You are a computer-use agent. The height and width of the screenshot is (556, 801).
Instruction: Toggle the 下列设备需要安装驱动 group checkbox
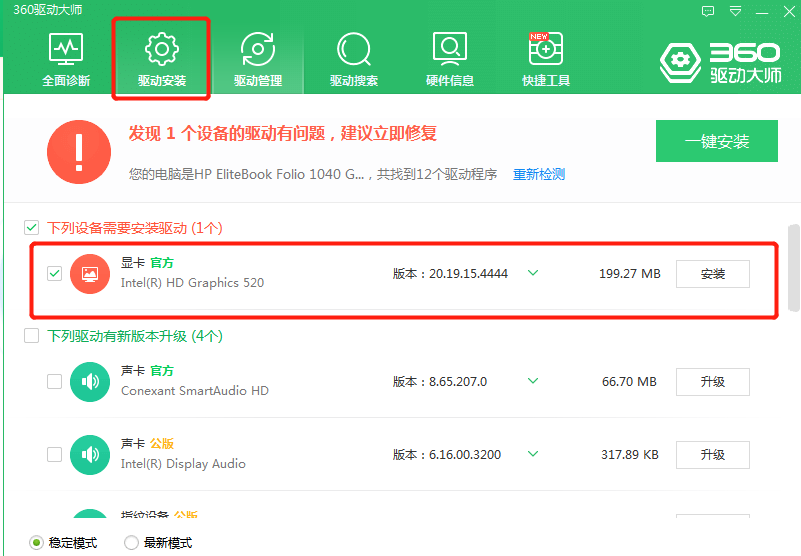pos(32,227)
